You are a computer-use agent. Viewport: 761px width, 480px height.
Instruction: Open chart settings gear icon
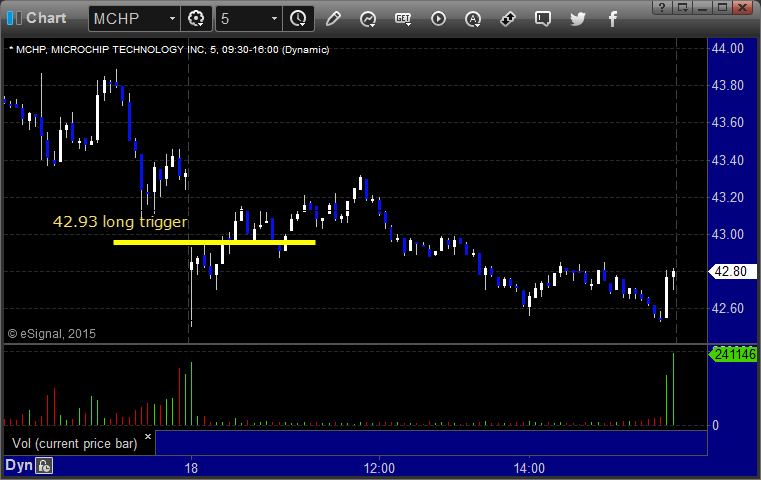pos(196,18)
